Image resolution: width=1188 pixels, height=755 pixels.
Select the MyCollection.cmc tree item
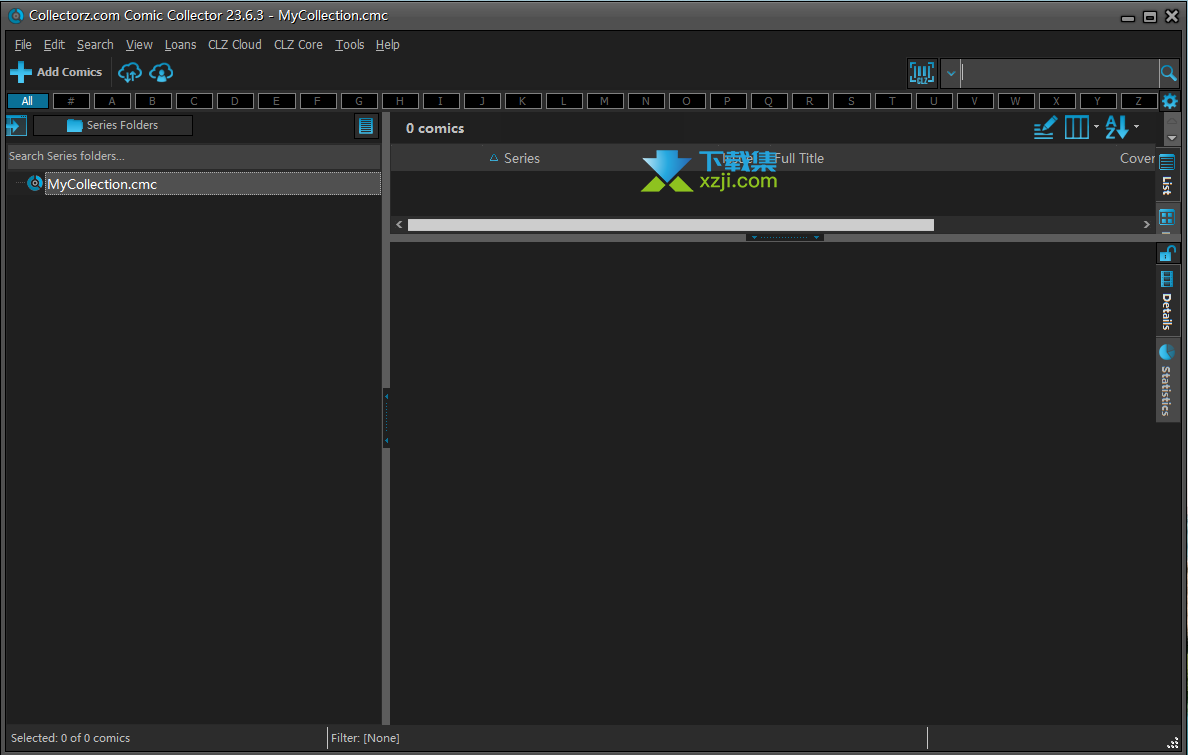pyautogui.click(x=212, y=183)
